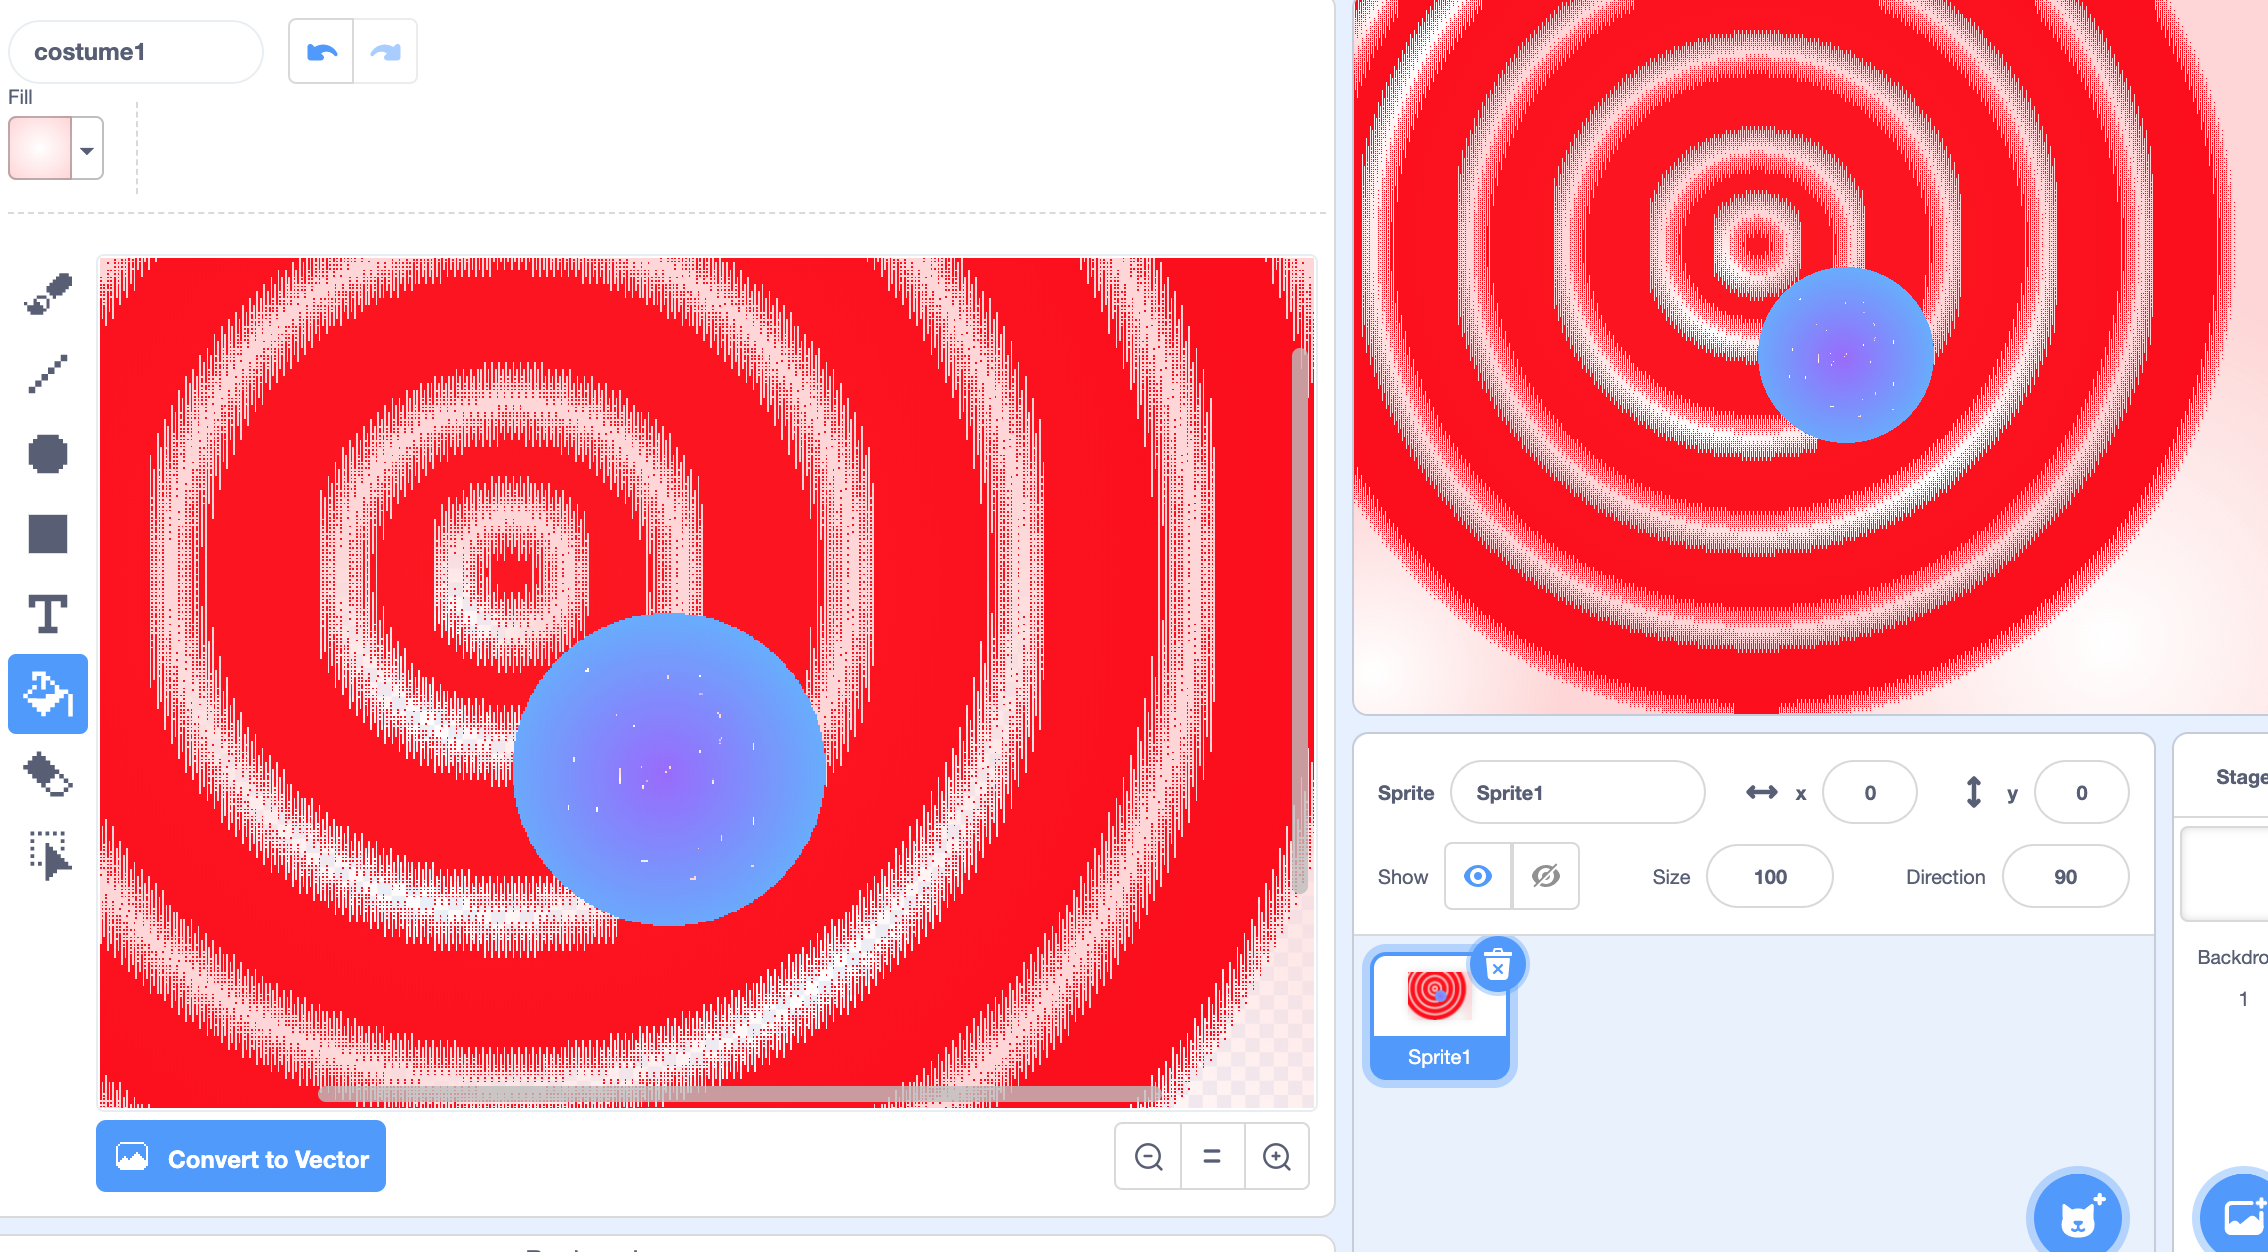Show Sprite1 with the eye toggle

[x=1477, y=876]
